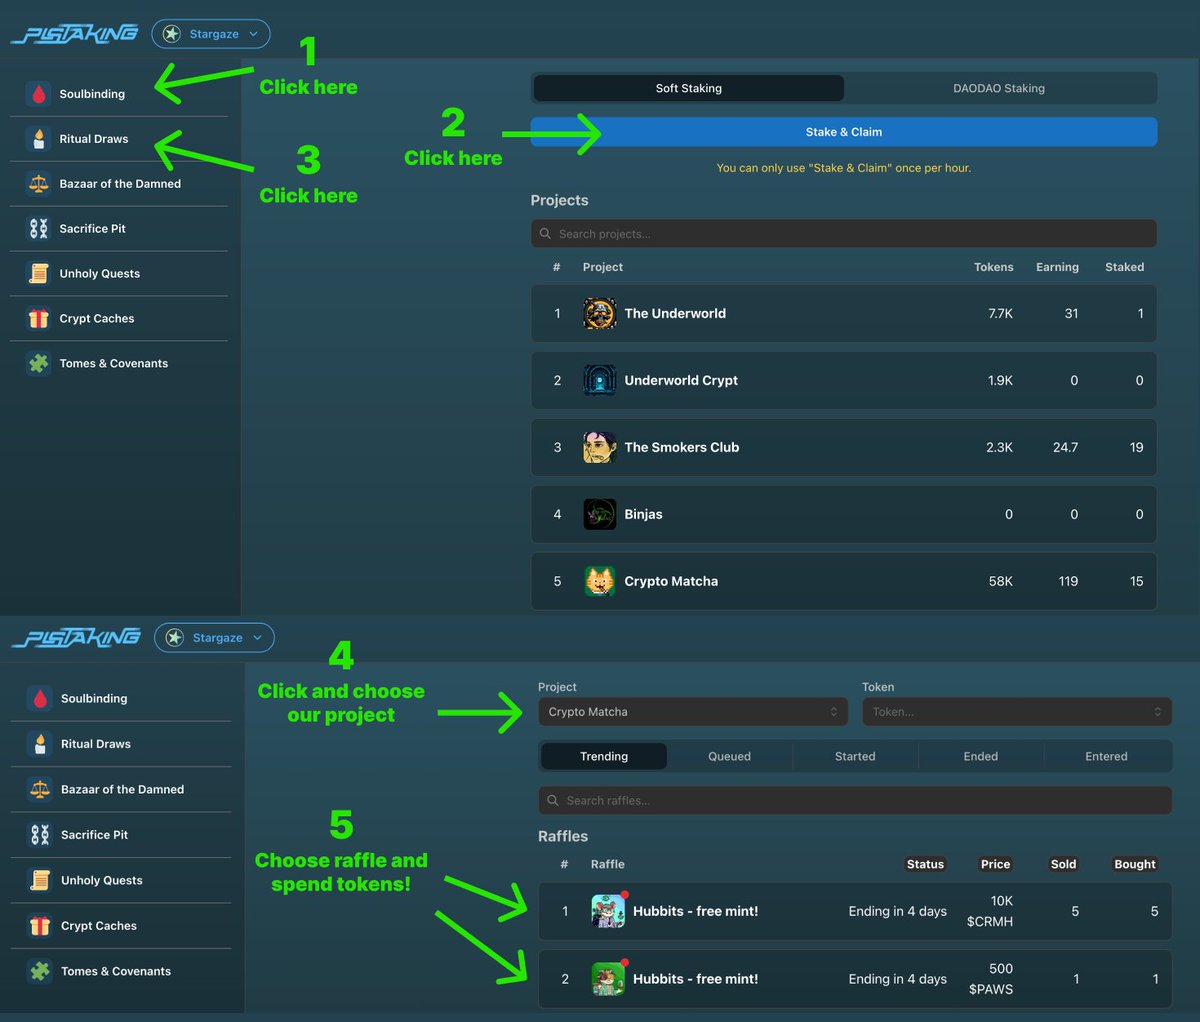Open Stargaze chain dropdown above the Raffles screen
This screenshot has width=1200, height=1022.
[214, 638]
